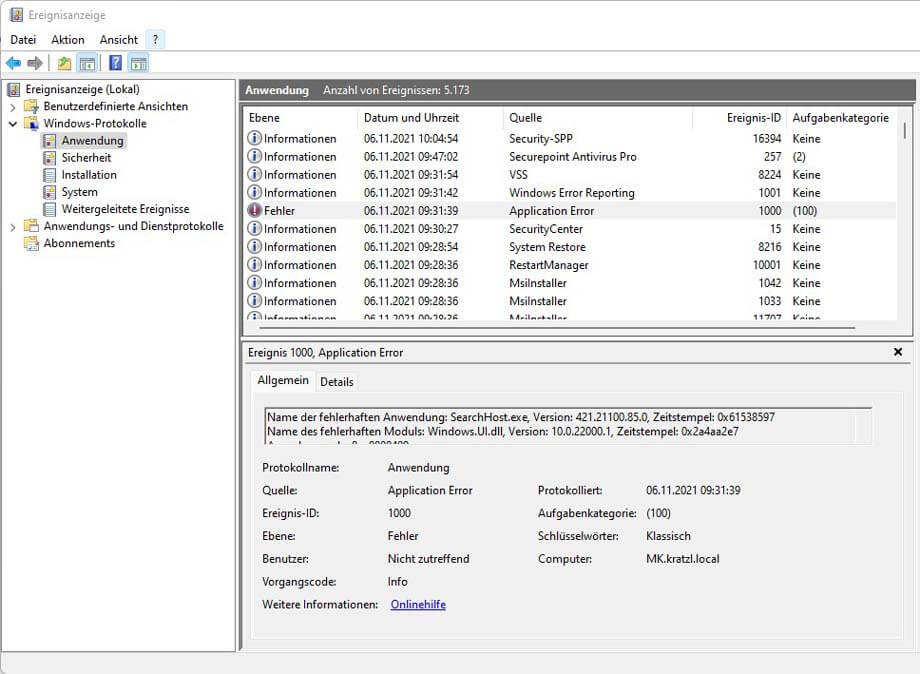This screenshot has height=674, width=920.
Task: Click the Abonnements icon
Action: (31, 243)
